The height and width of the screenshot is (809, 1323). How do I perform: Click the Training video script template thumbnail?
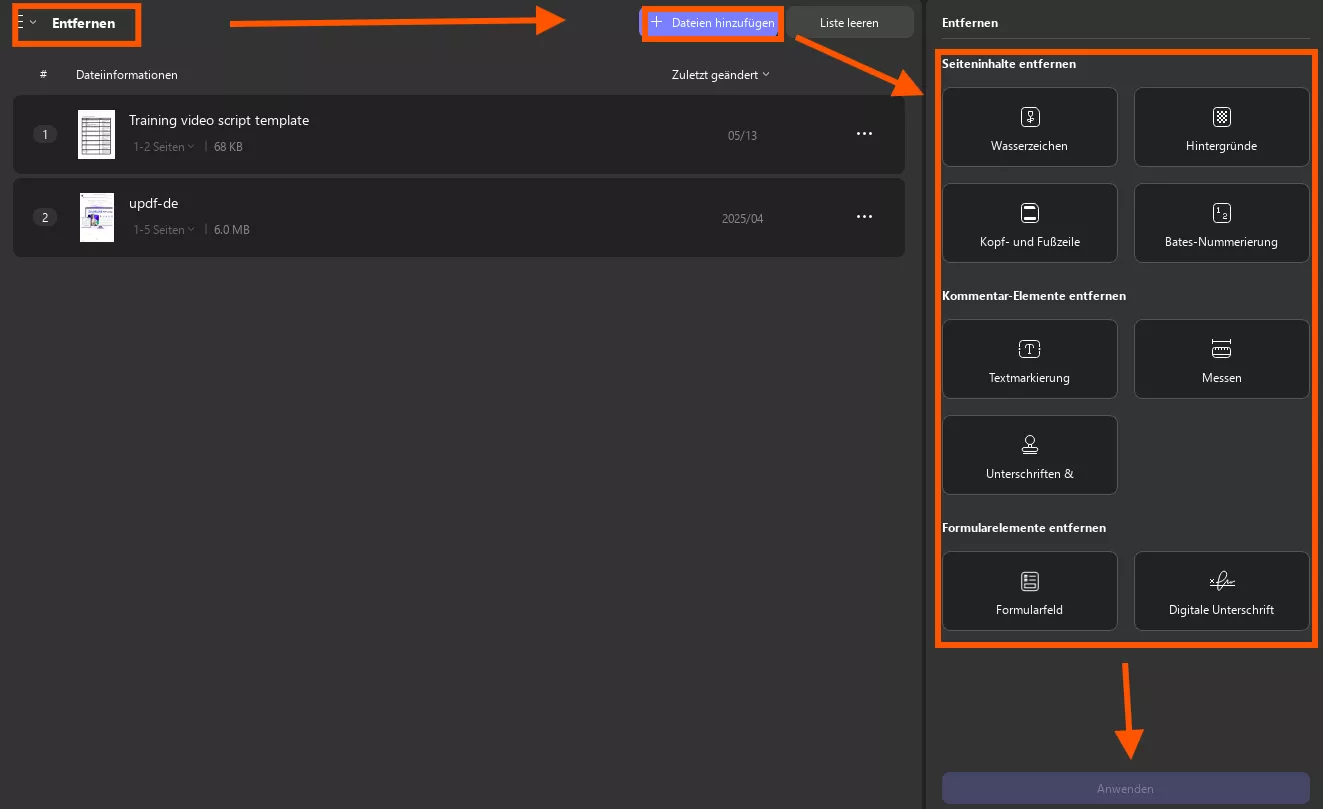tap(97, 134)
